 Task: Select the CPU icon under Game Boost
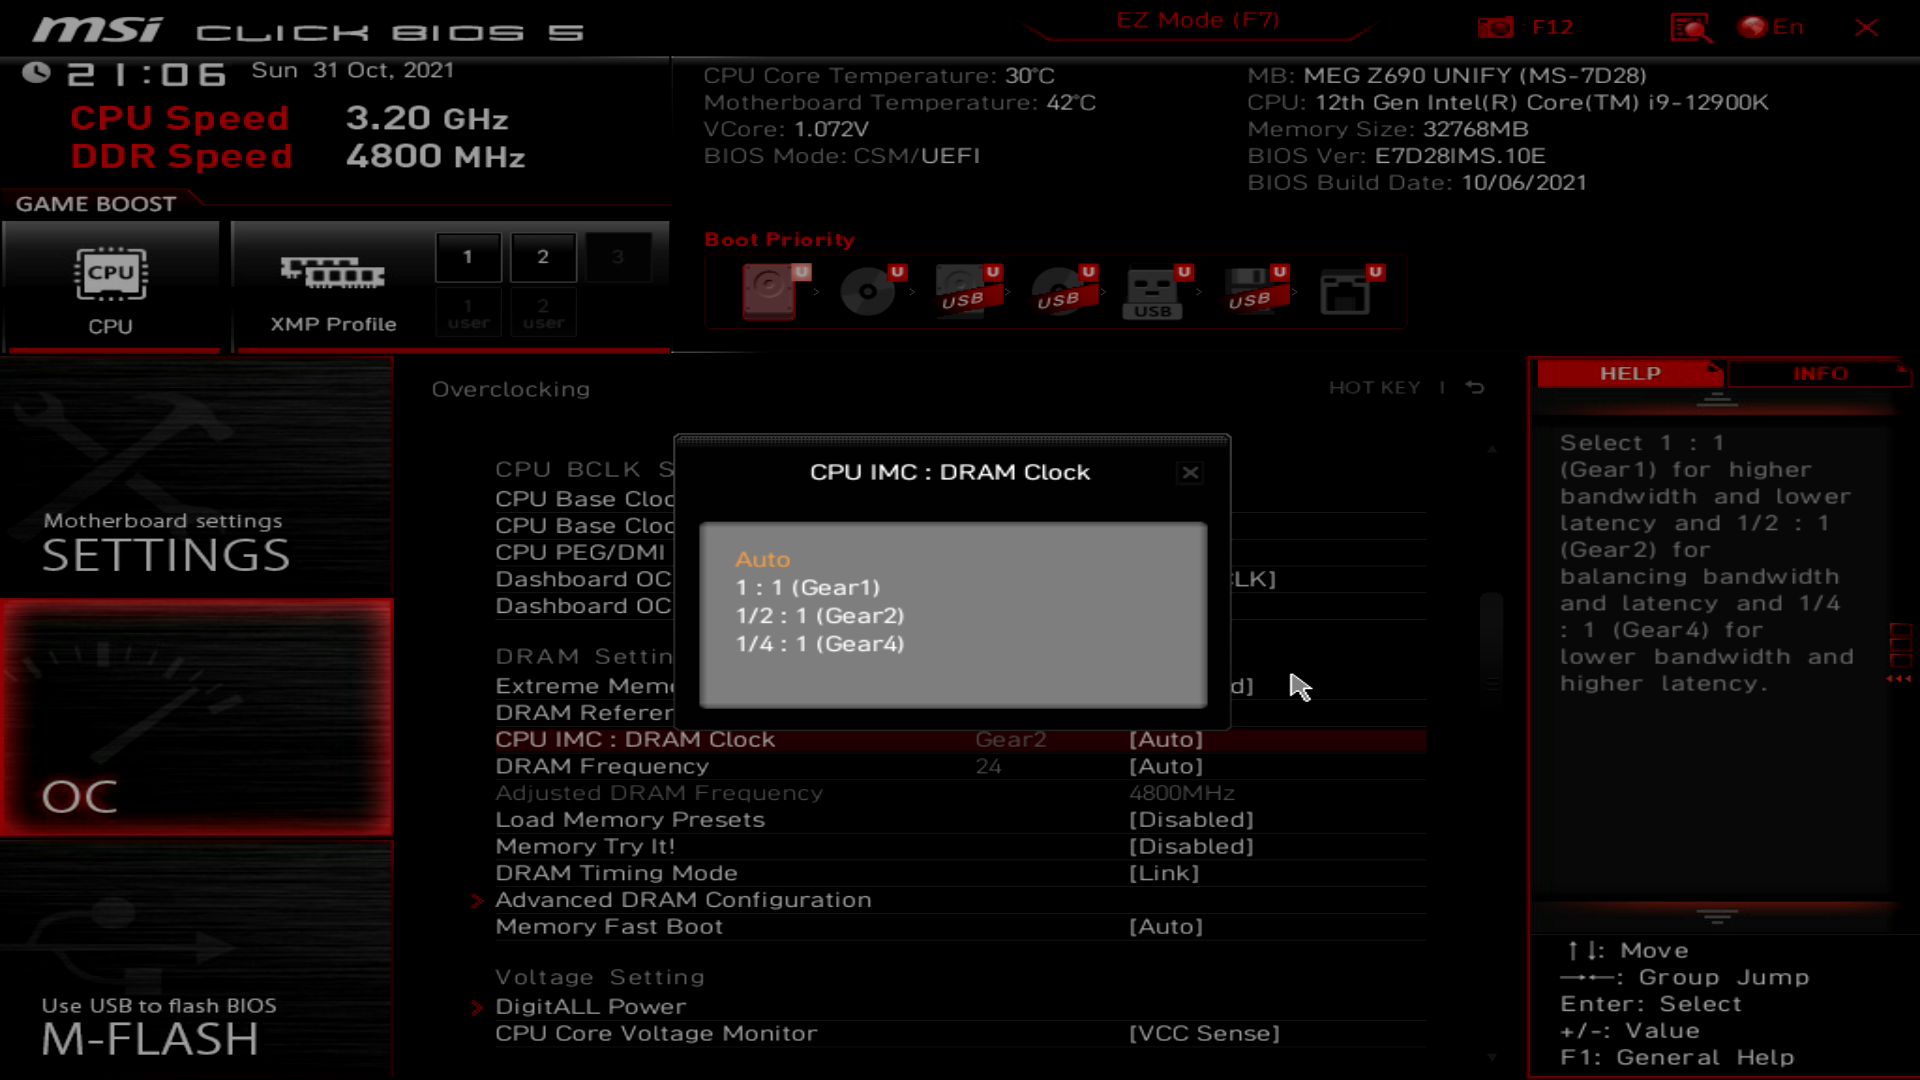tap(111, 272)
